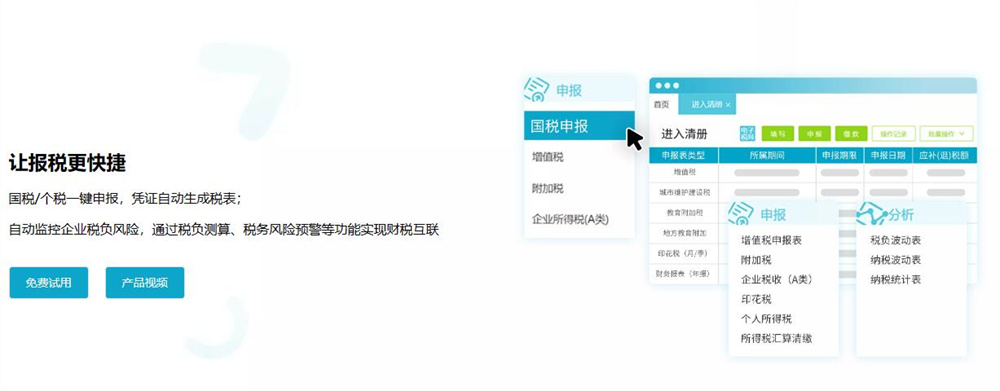1000x391 pixels.
Task: Select the 增值税 table row
Action: pyautogui.click(x=812, y=172)
